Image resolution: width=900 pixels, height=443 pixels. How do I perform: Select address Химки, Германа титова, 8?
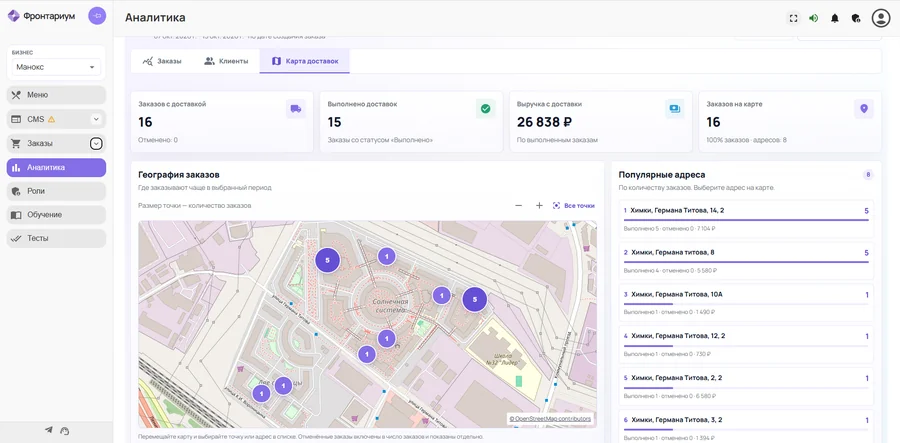pyautogui.click(x=746, y=261)
